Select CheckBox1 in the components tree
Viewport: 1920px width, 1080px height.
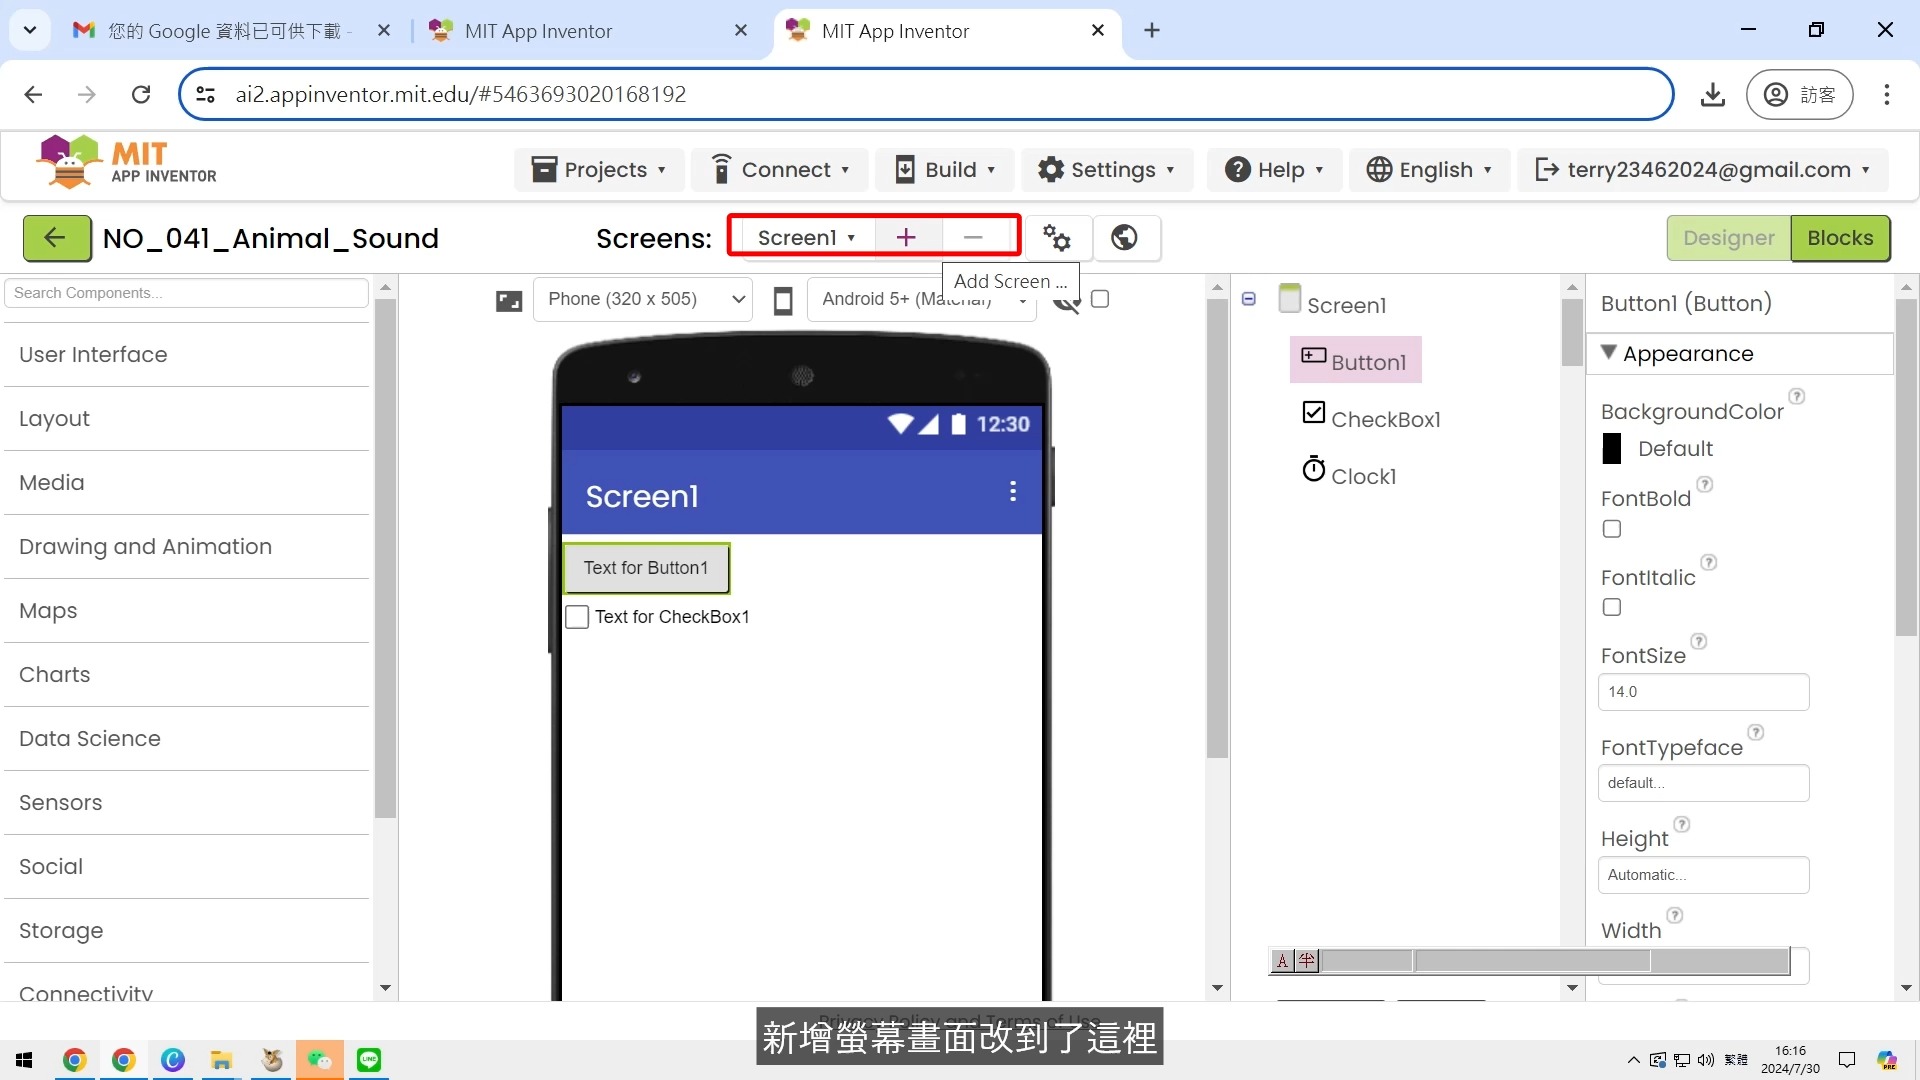point(1384,419)
